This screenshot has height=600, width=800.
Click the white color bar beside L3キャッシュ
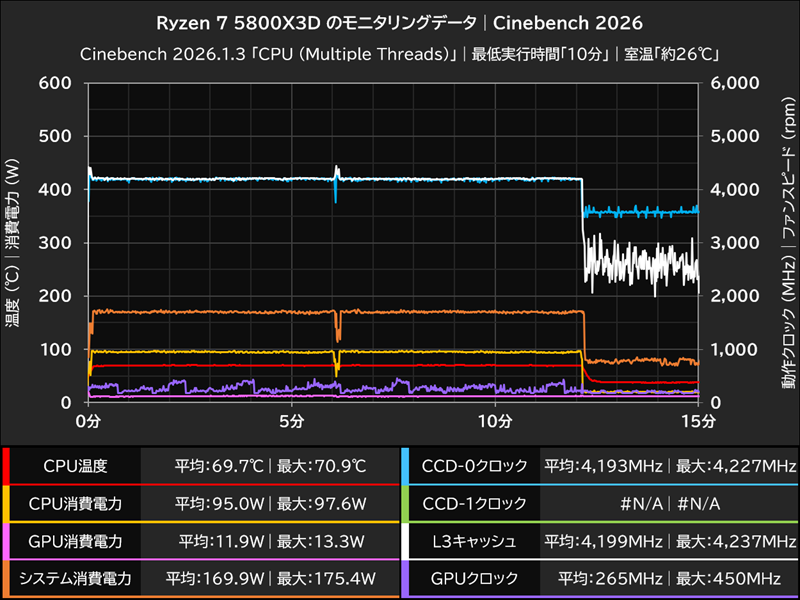(x=405, y=541)
